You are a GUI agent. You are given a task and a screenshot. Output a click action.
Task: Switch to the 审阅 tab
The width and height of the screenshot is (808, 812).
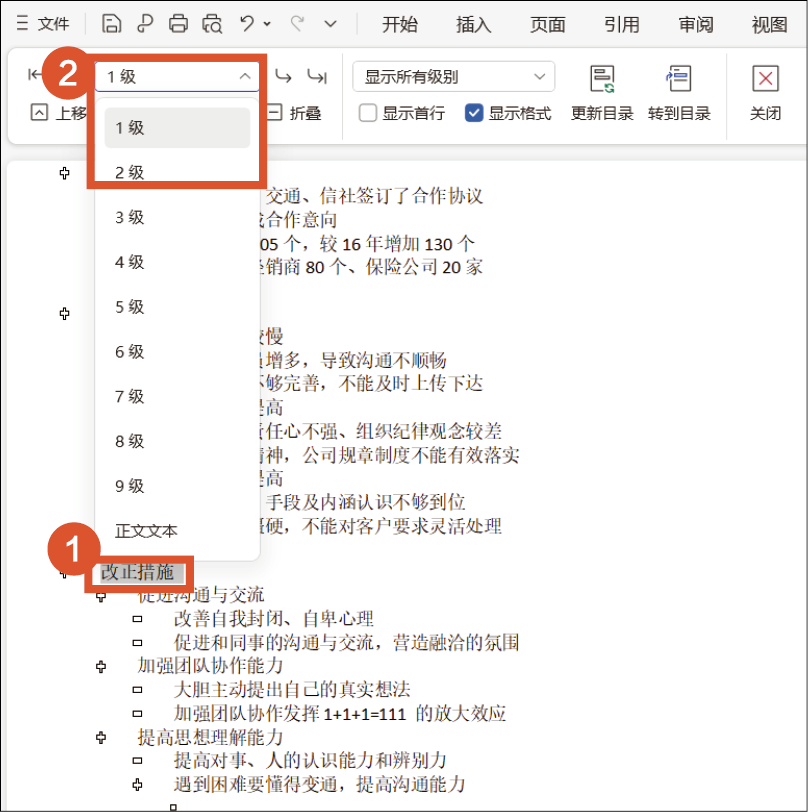pos(695,24)
